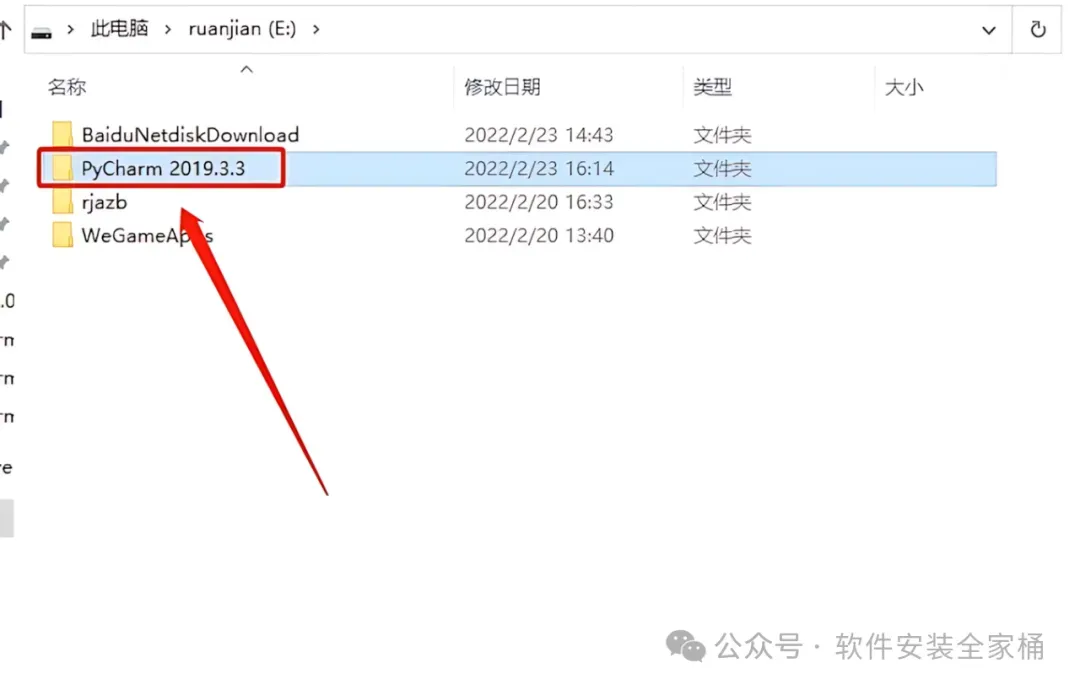Image resolution: width=1080 pixels, height=690 pixels.
Task: Sort by 大小 column header
Action: 904,87
